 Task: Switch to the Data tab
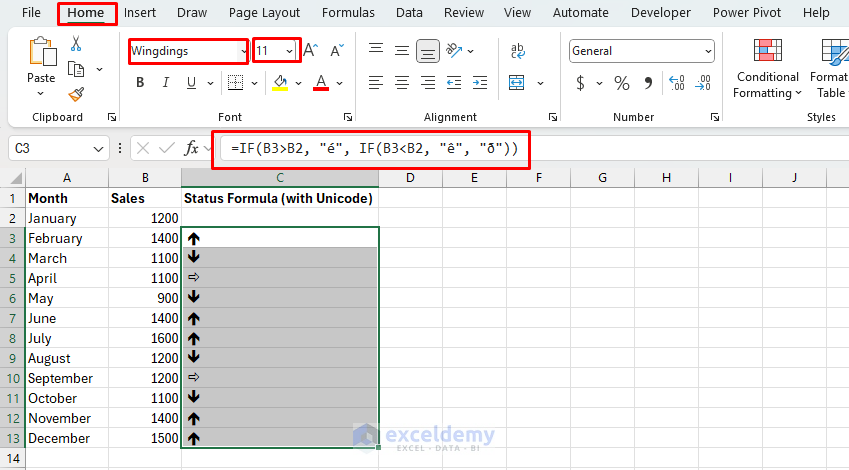coord(409,12)
